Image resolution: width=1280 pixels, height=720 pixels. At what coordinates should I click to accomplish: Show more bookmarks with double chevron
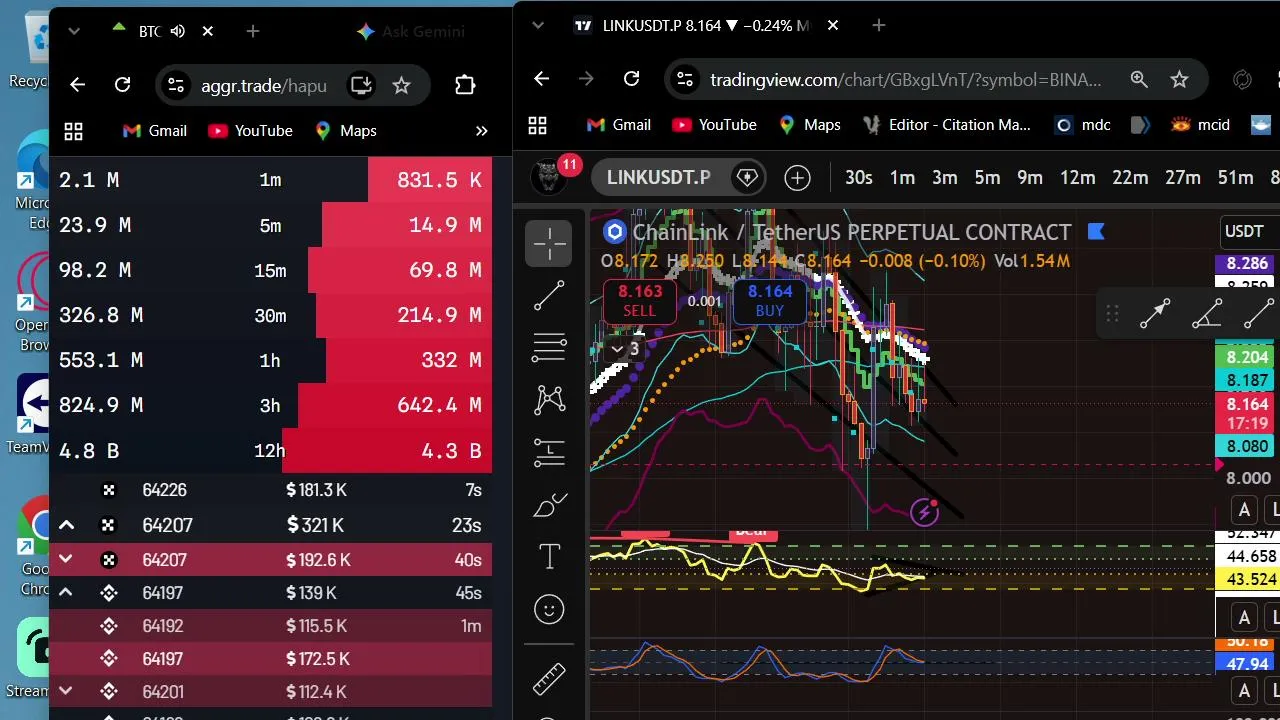click(481, 131)
